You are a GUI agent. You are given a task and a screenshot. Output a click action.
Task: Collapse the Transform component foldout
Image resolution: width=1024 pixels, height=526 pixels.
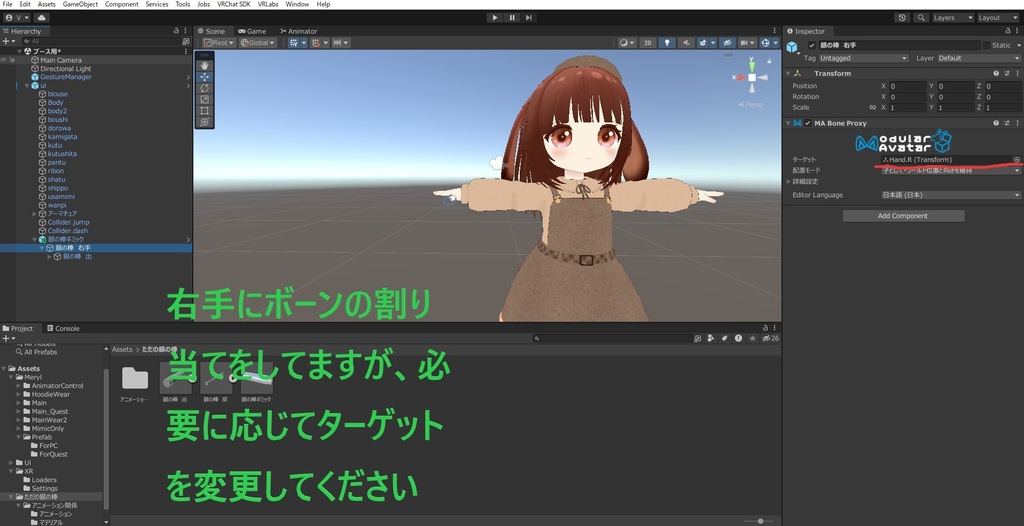click(x=788, y=73)
